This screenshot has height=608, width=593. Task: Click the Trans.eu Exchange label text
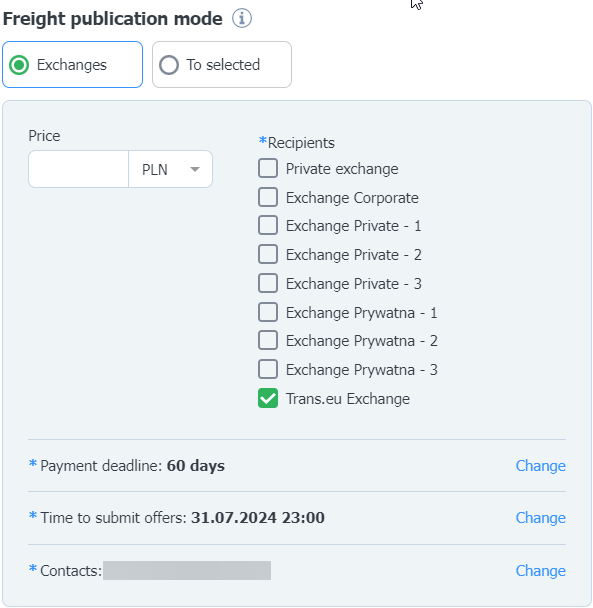tap(348, 399)
